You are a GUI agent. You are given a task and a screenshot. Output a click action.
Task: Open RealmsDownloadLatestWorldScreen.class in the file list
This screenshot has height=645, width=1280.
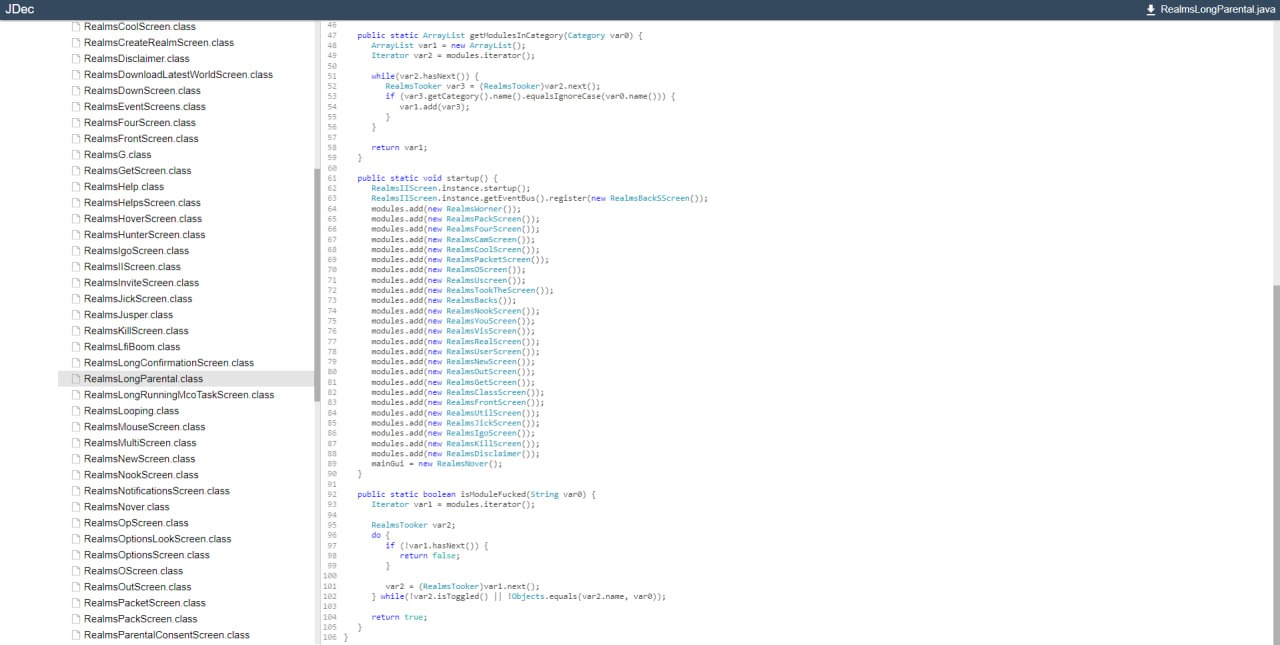point(178,75)
